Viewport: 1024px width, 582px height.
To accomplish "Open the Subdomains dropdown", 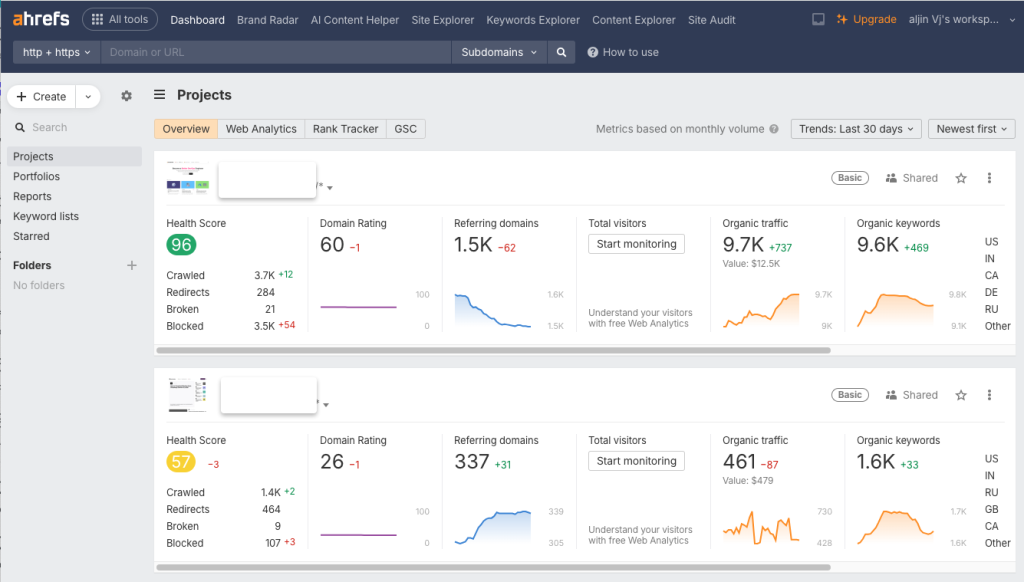I will [x=499, y=52].
